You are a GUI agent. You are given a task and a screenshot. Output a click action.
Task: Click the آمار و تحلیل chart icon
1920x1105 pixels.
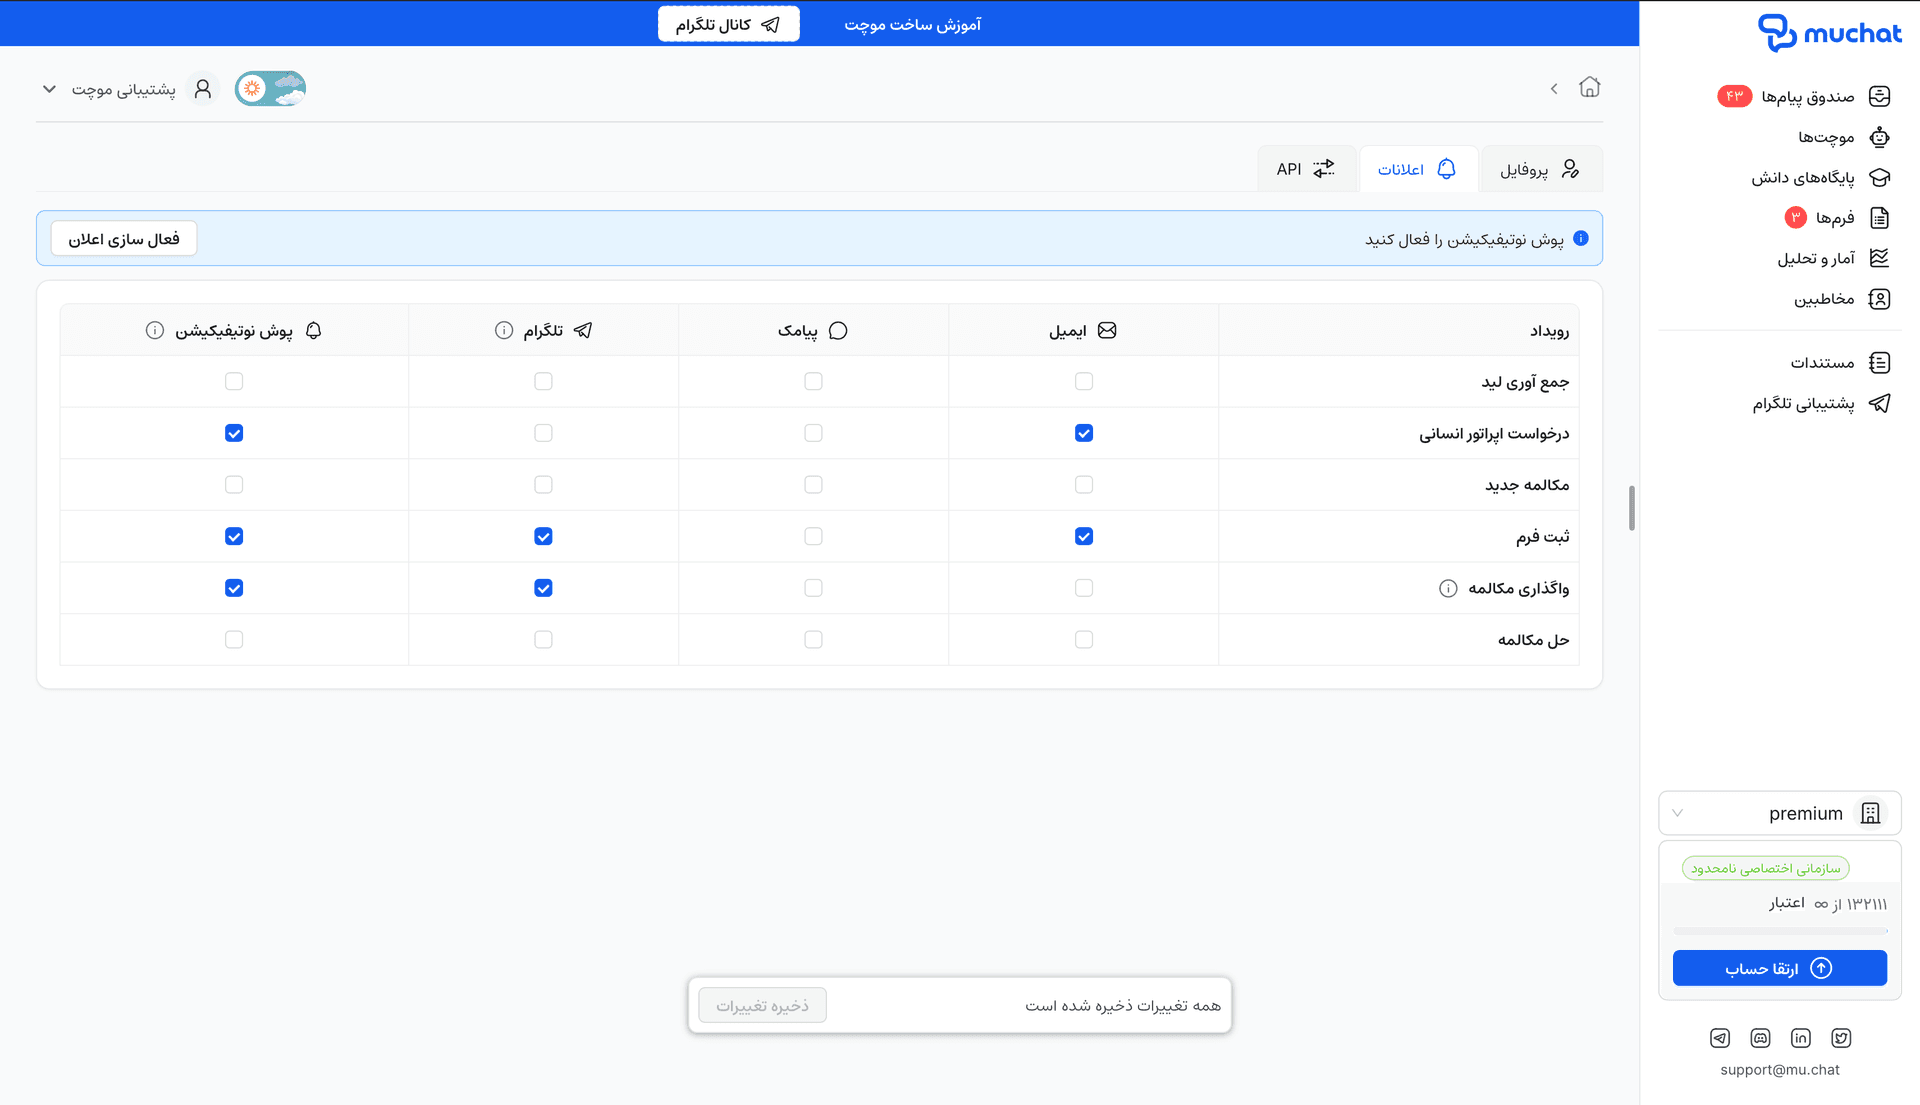pos(1879,258)
